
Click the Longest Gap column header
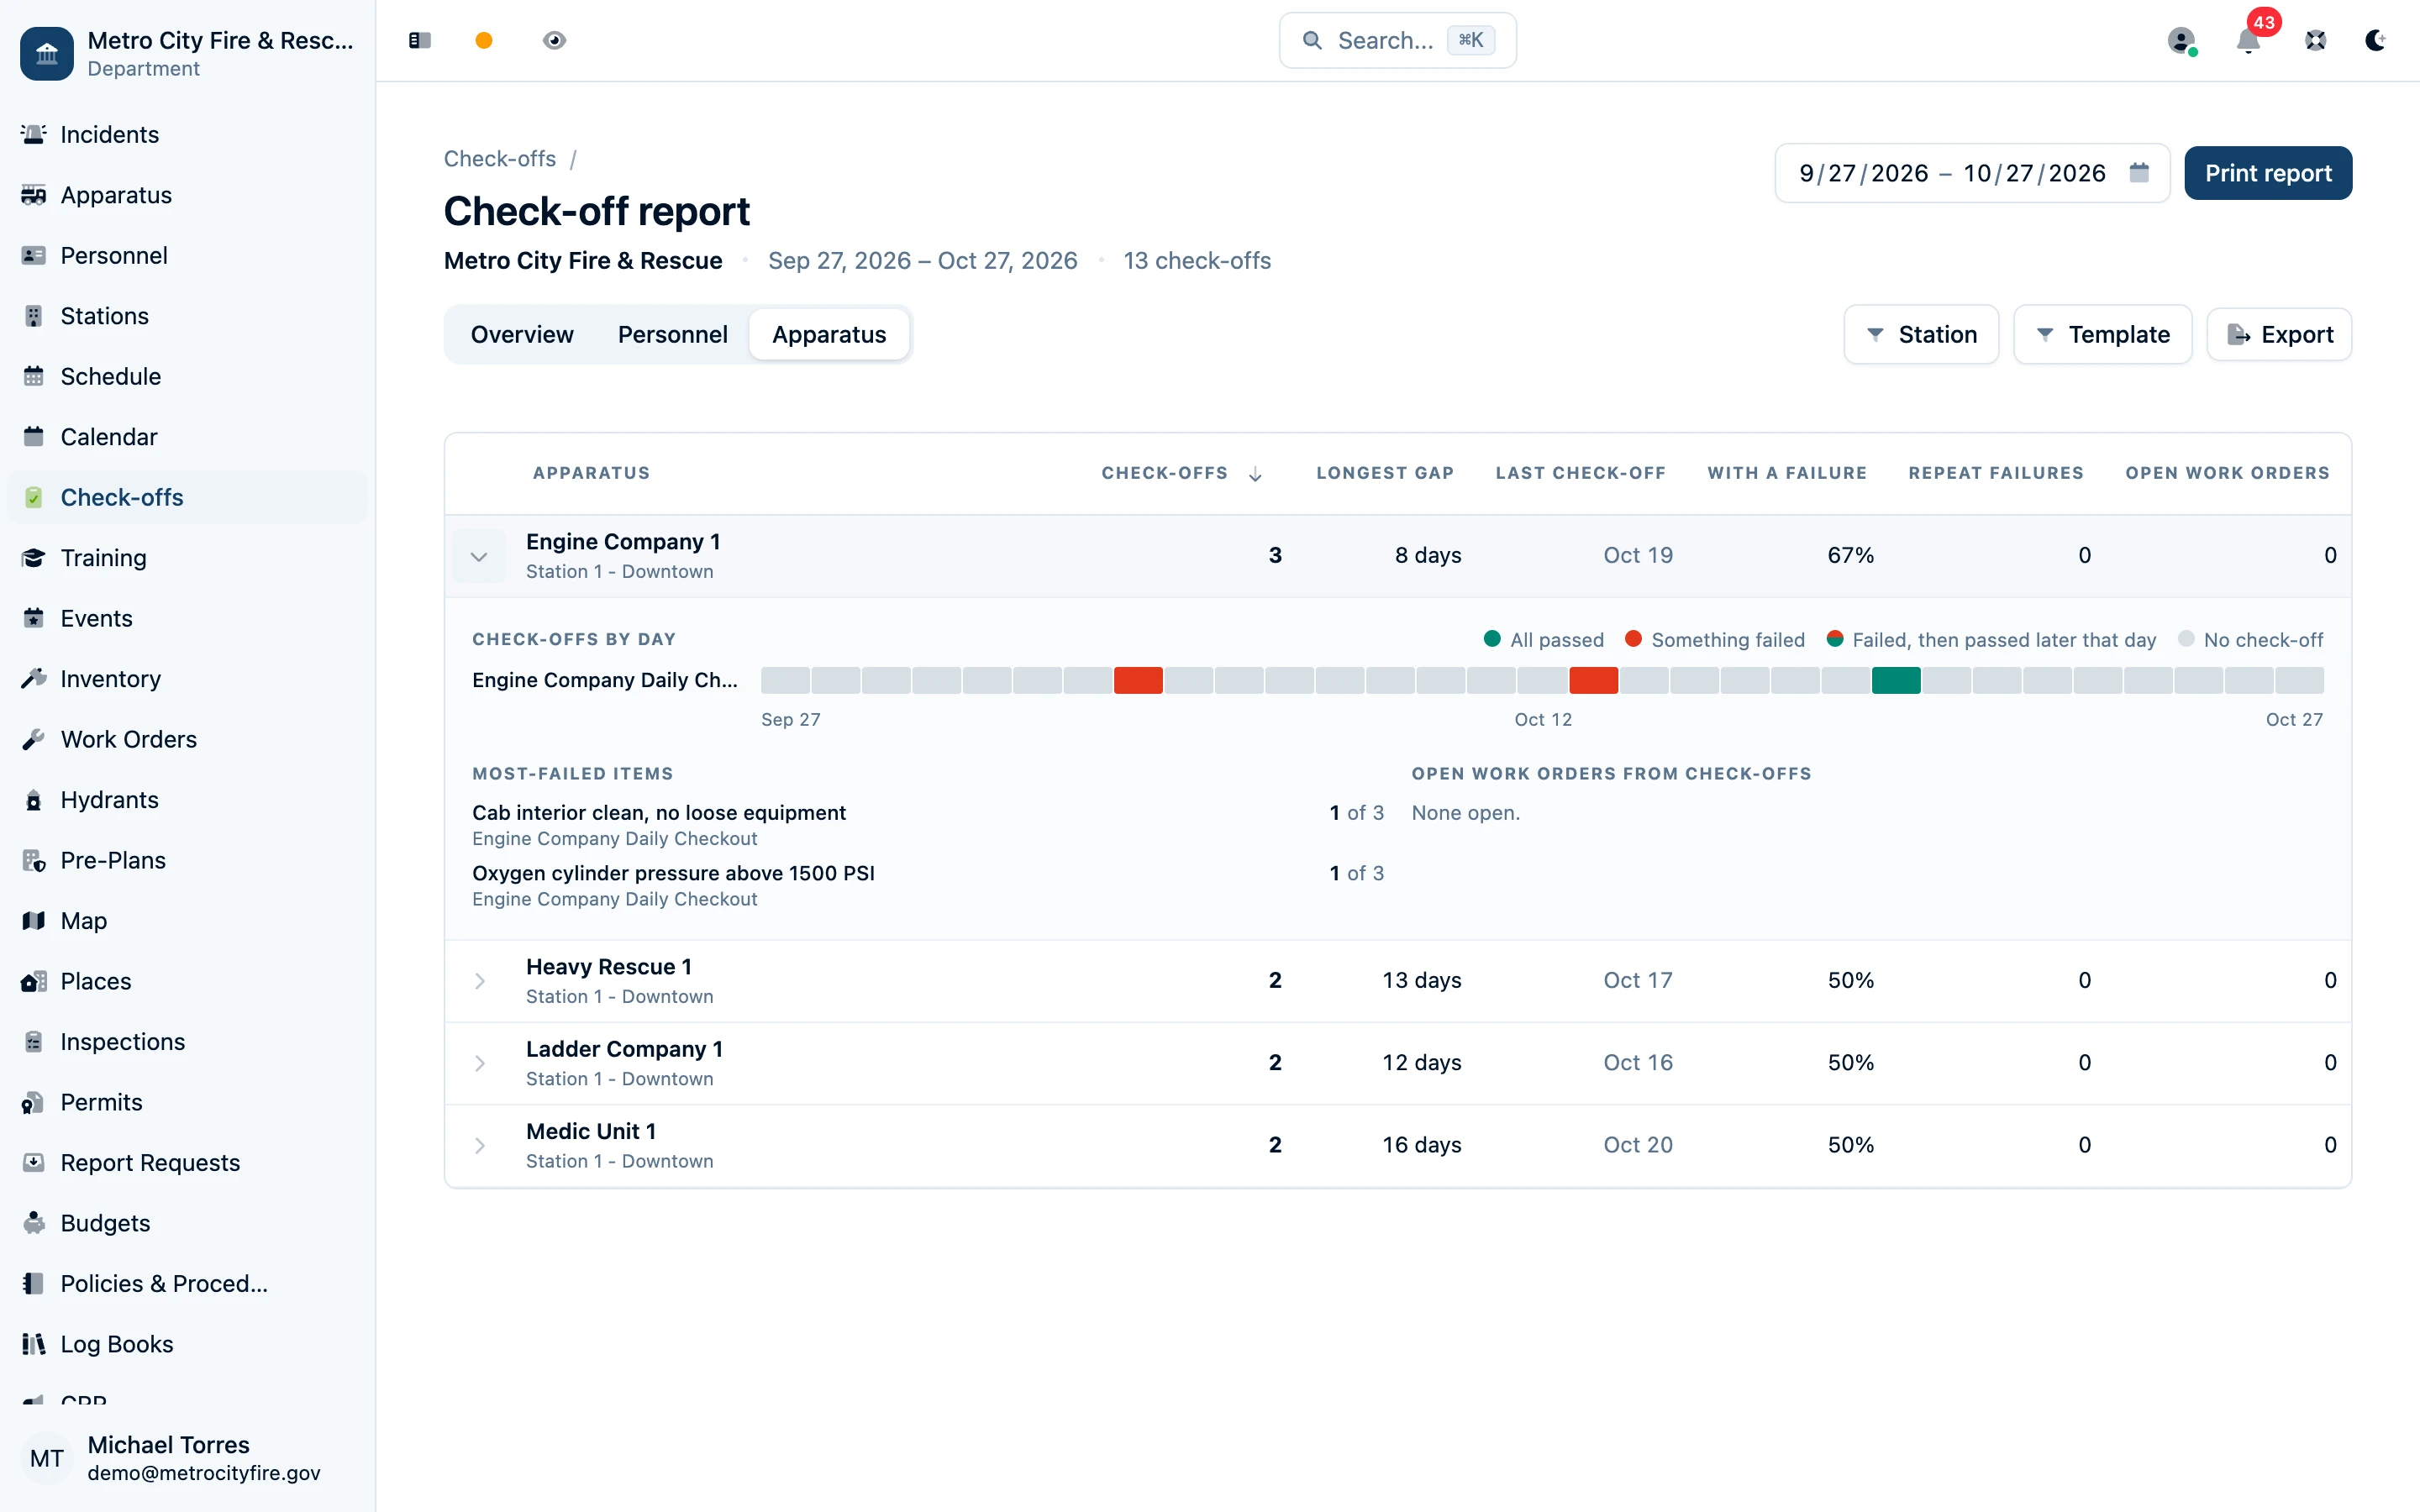coord(1384,473)
